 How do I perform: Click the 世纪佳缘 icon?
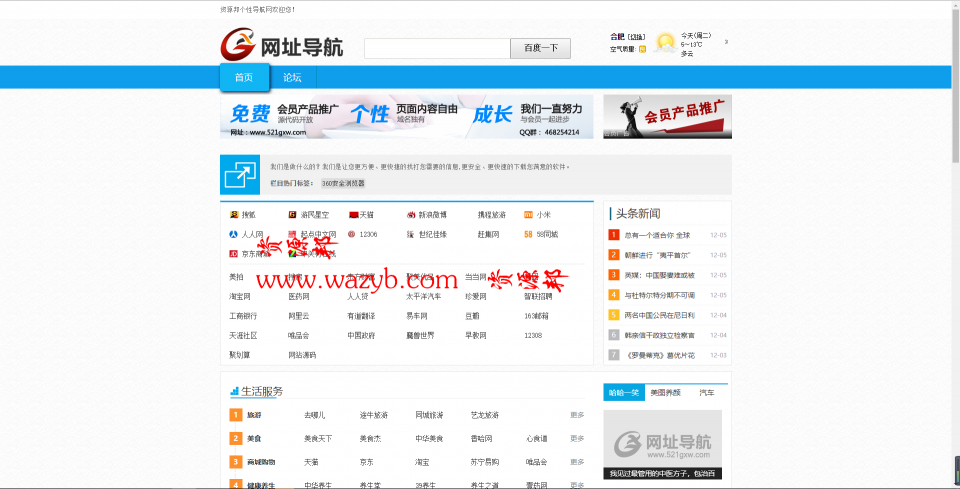coord(410,234)
